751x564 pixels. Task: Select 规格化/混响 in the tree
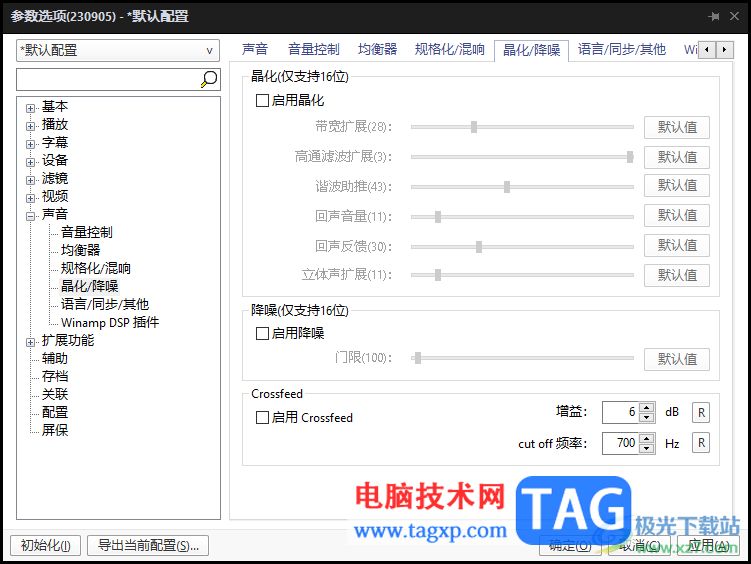pos(96,268)
